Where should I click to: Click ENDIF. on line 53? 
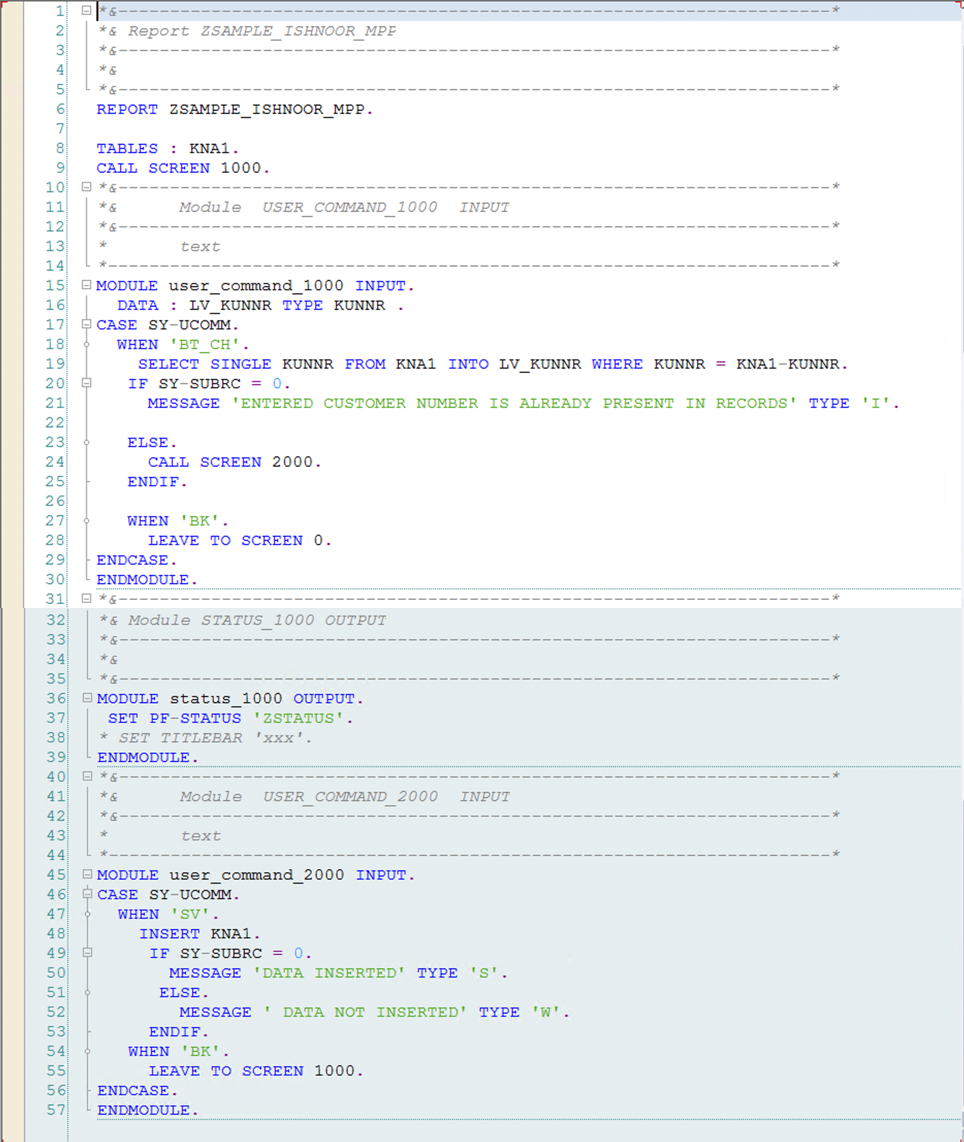point(179,1032)
